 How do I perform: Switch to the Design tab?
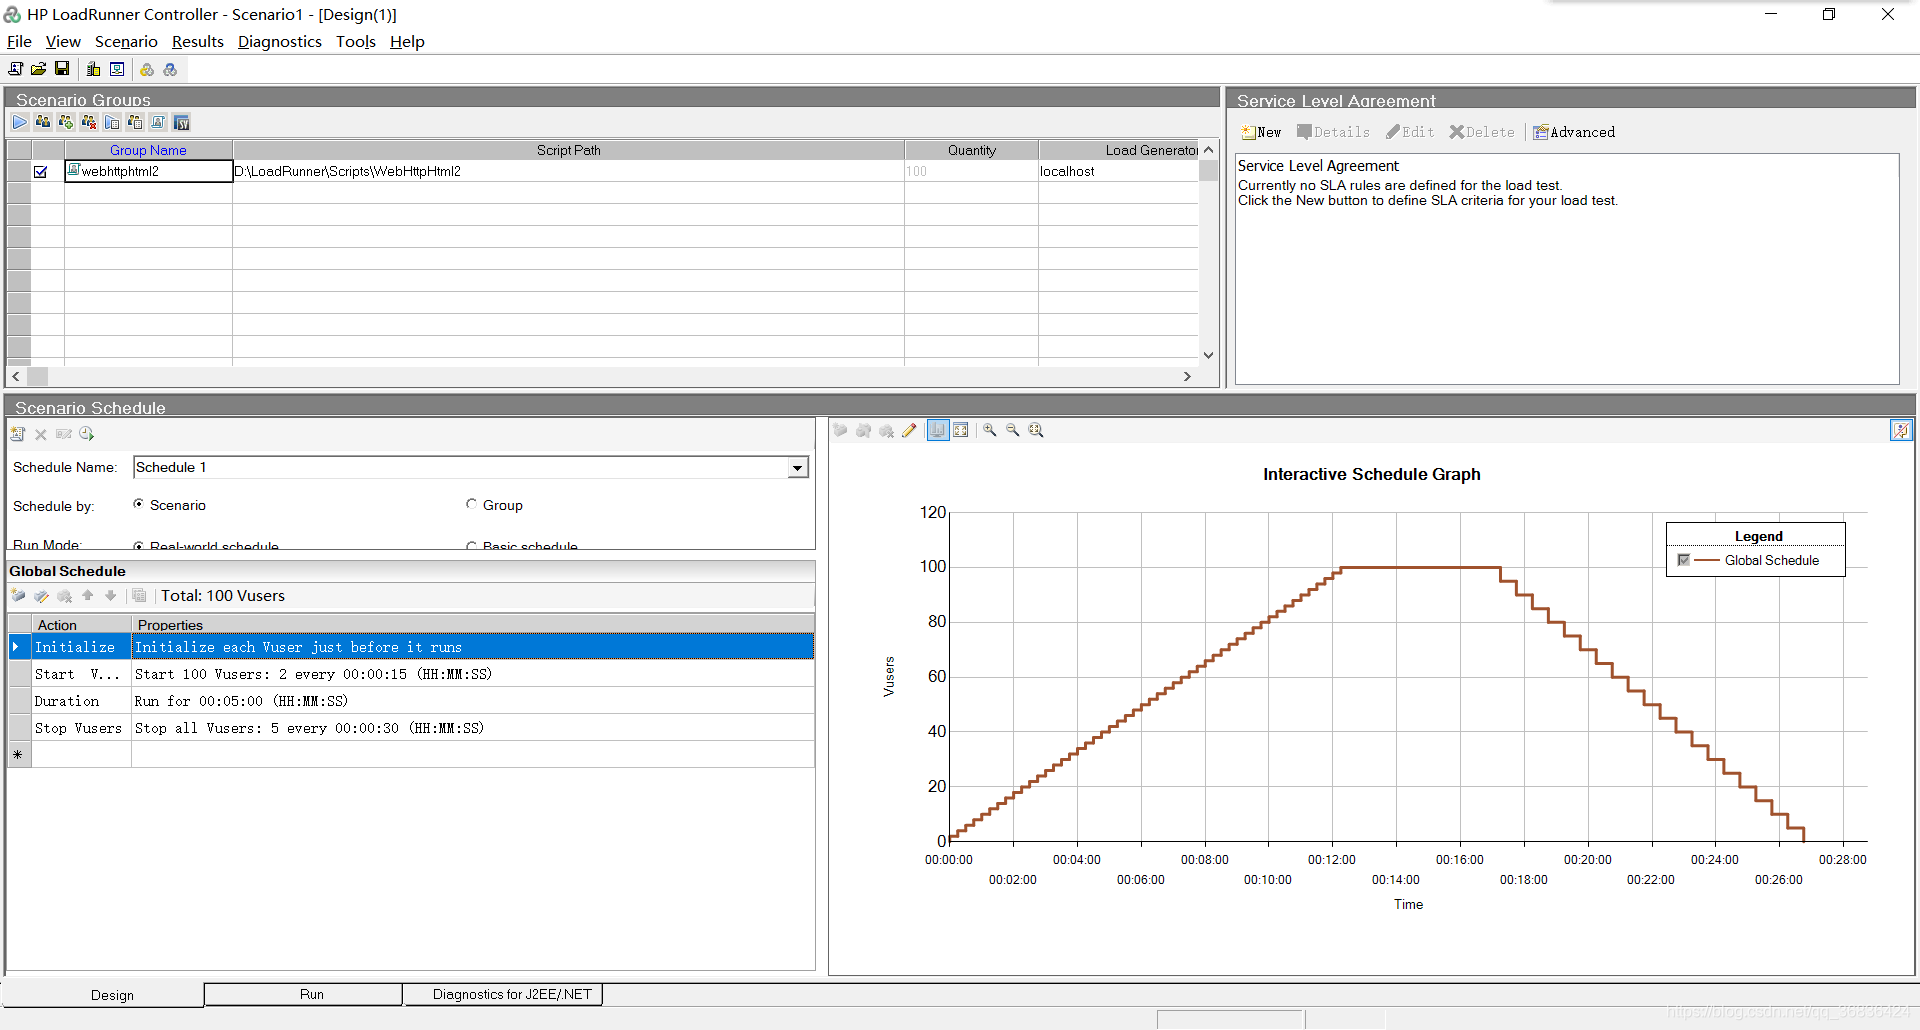pyautogui.click(x=104, y=995)
